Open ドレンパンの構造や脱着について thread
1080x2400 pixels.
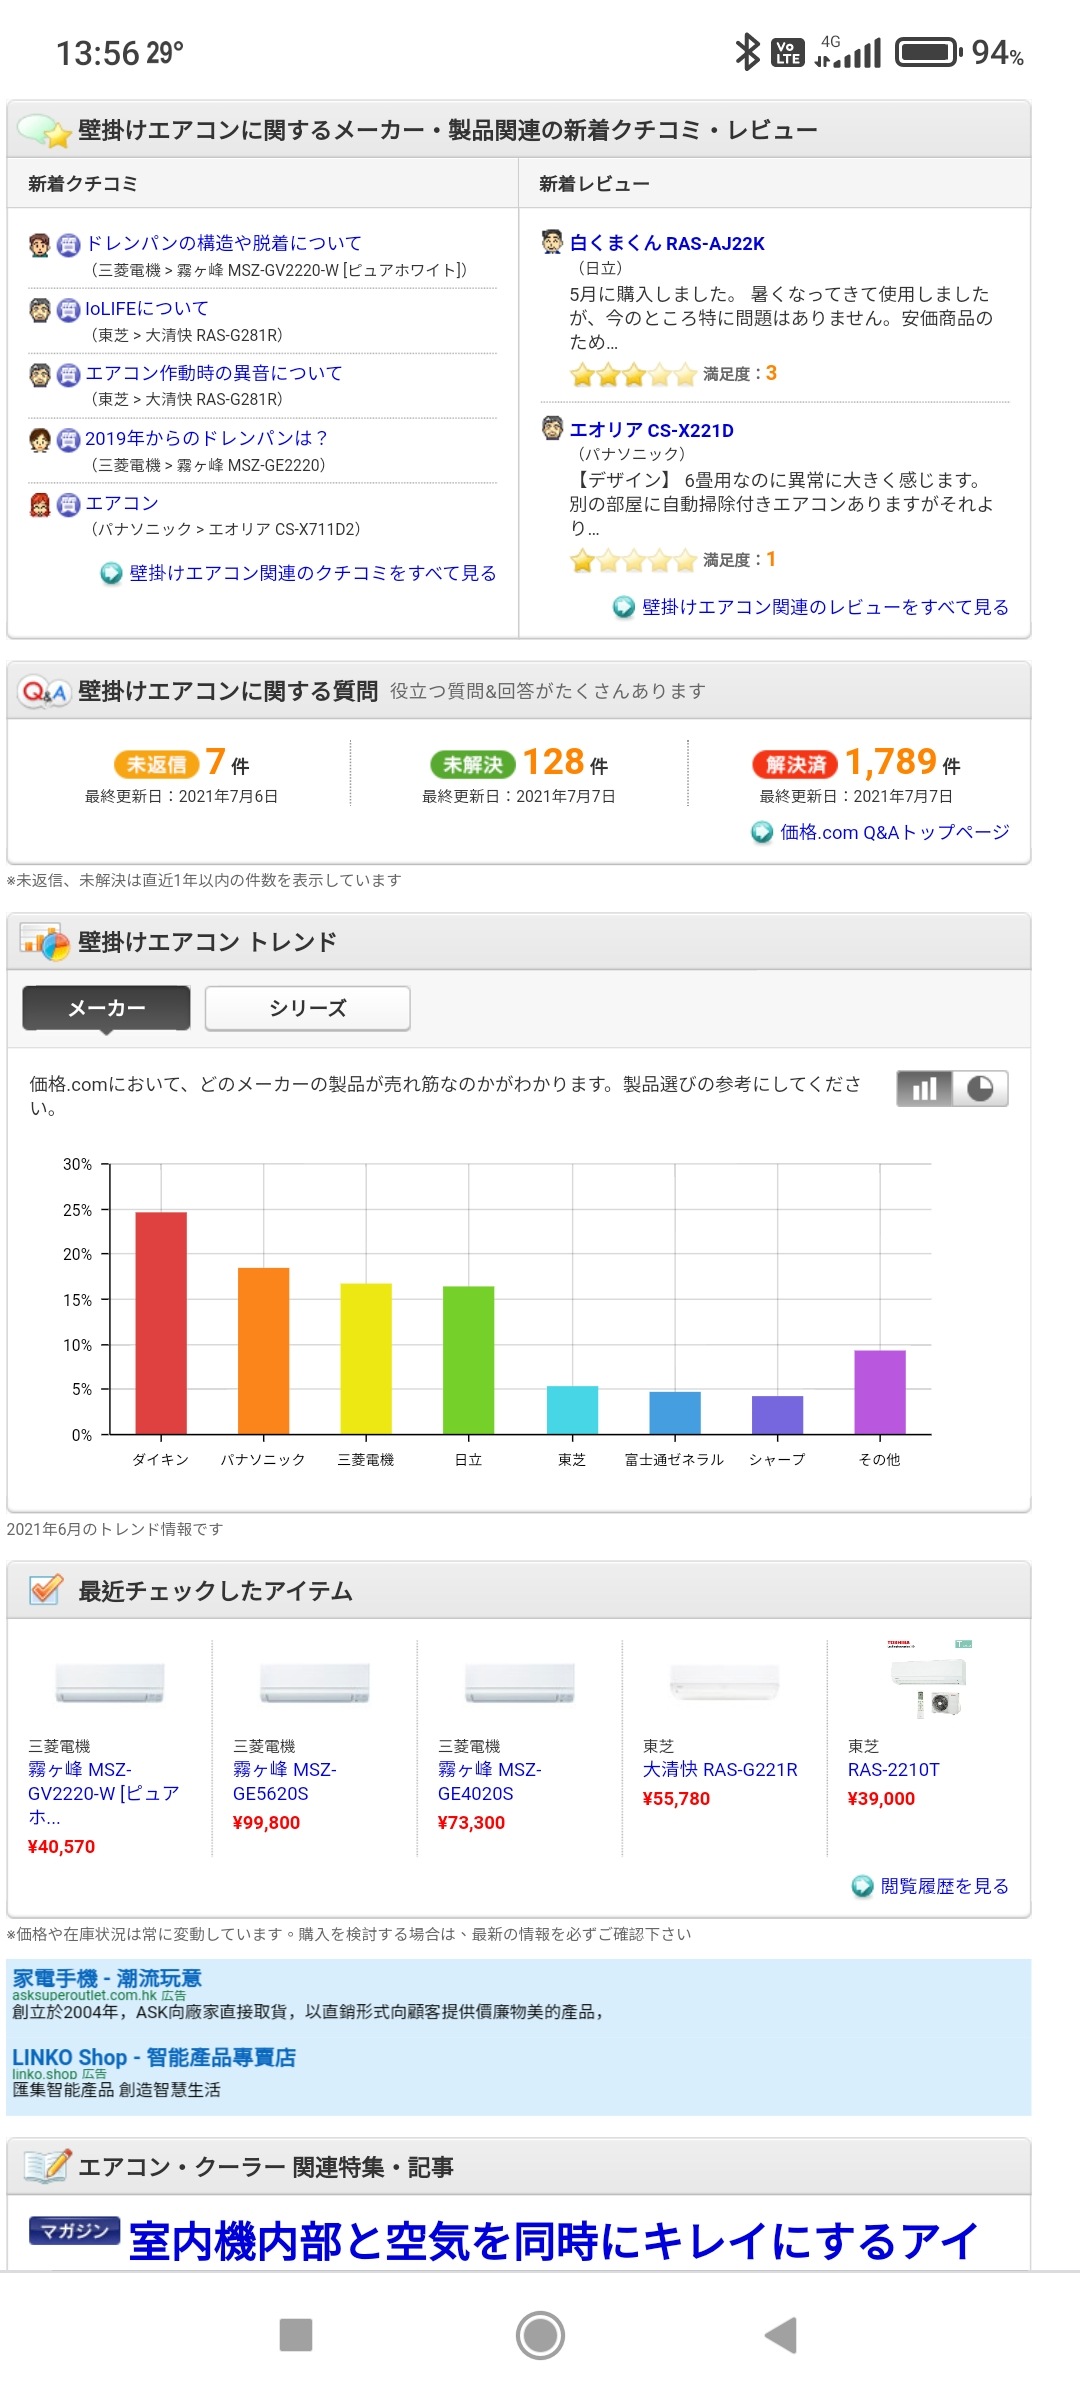coord(224,243)
